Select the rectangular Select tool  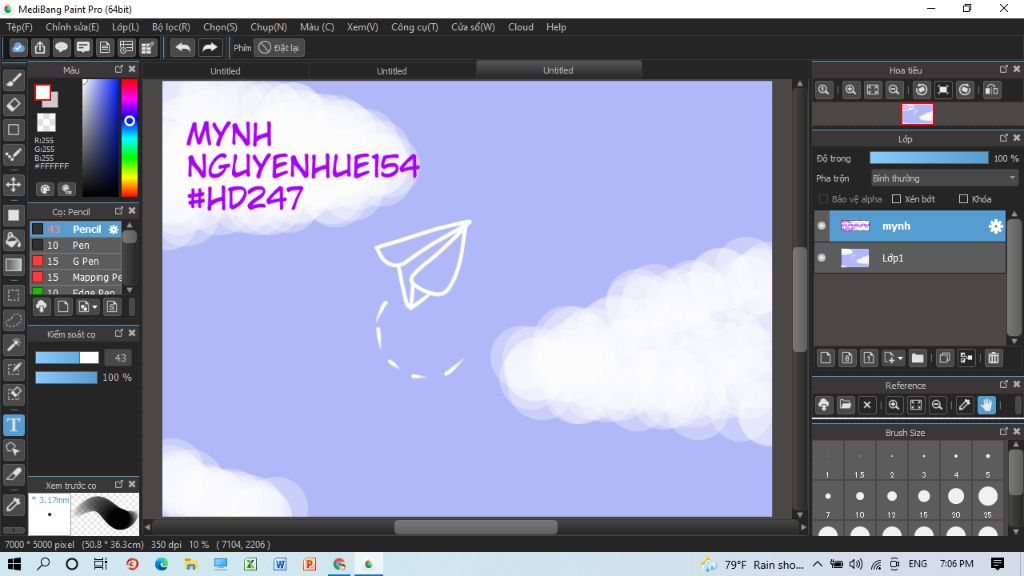point(14,295)
